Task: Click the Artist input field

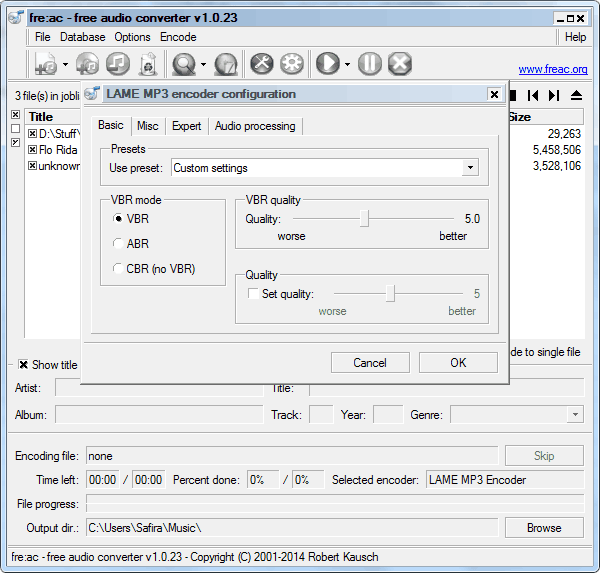Action: [159, 388]
